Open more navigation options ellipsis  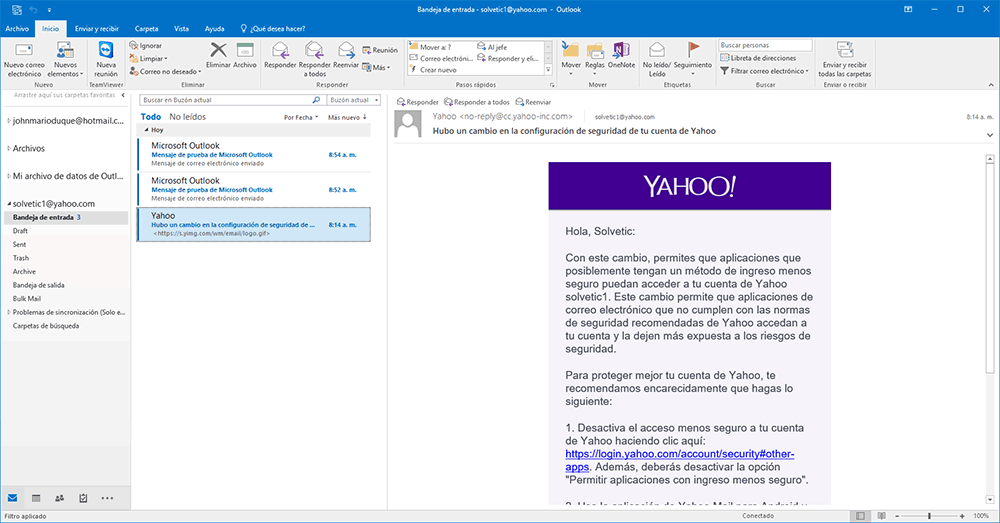point(107,498)
